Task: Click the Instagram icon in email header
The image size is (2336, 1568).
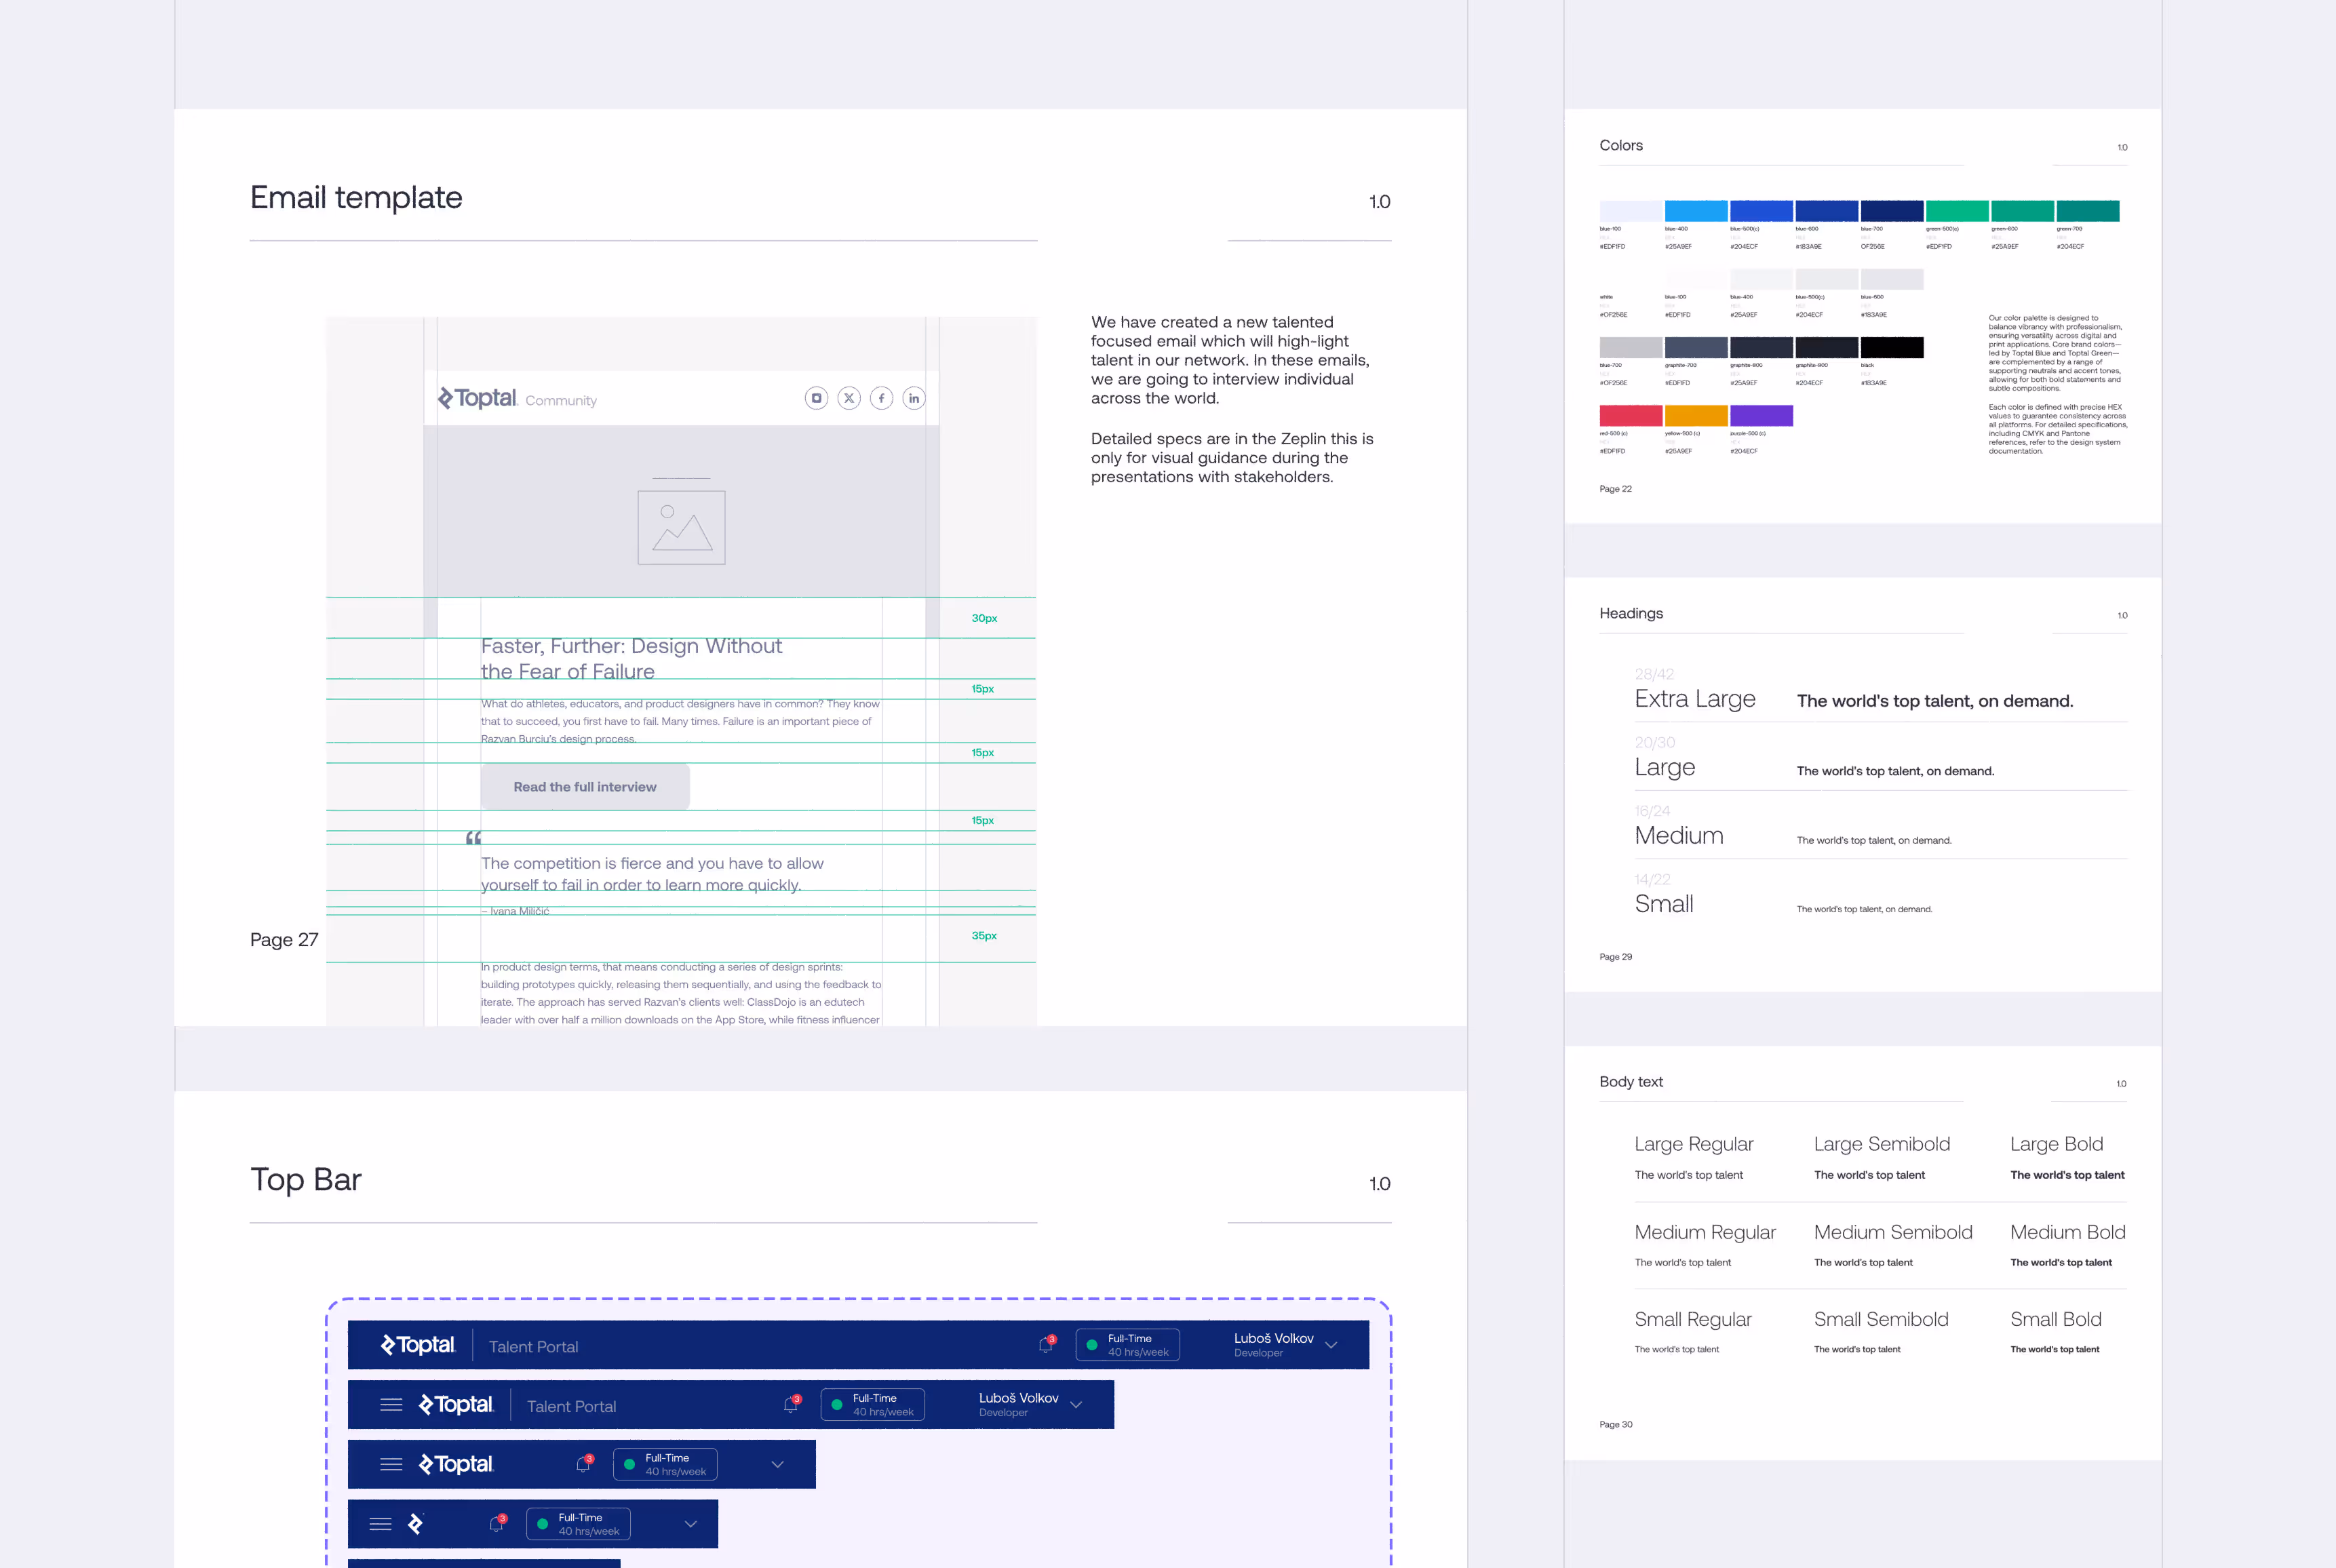Action: click(x=816, y=398)
